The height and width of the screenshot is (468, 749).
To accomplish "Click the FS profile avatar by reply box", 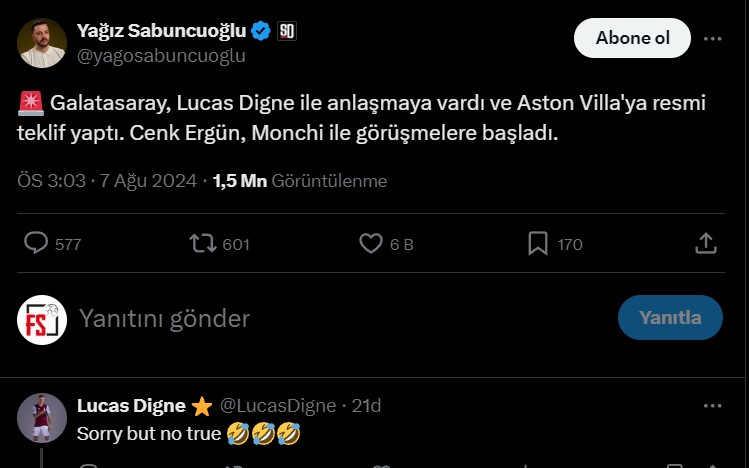I will (42, 319).
